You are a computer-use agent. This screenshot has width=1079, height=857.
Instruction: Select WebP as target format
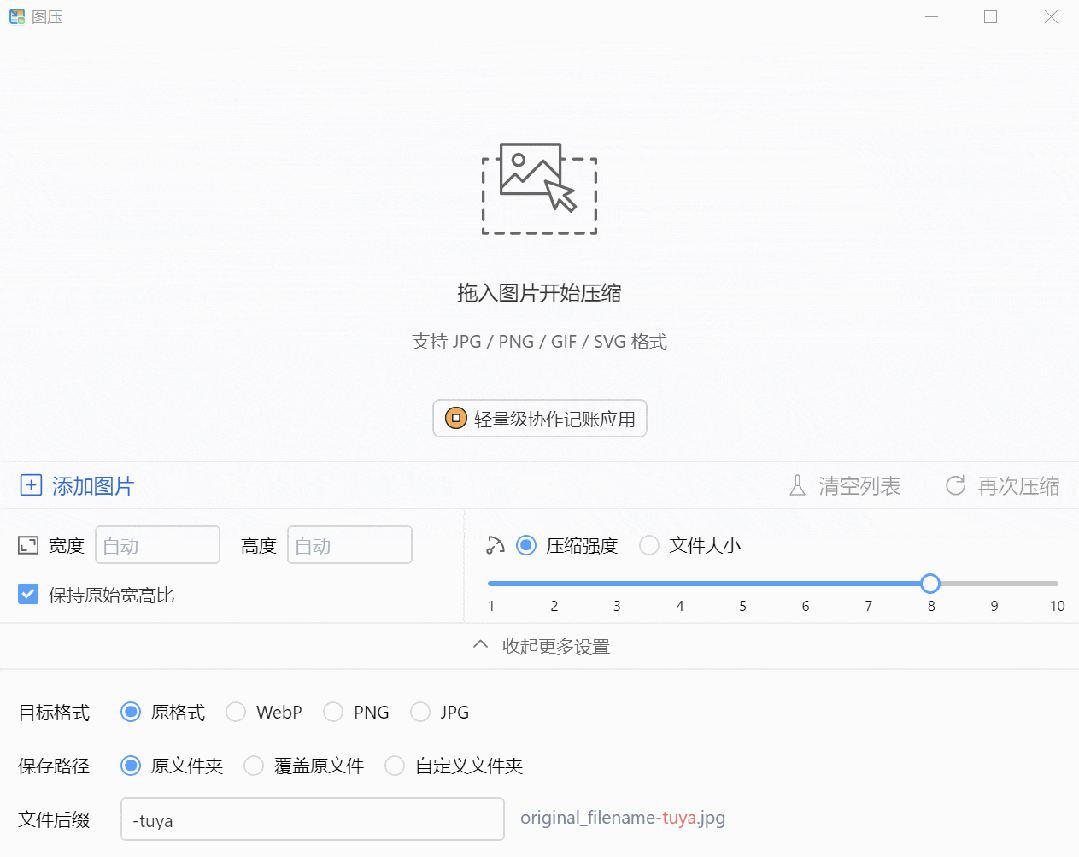235,712
